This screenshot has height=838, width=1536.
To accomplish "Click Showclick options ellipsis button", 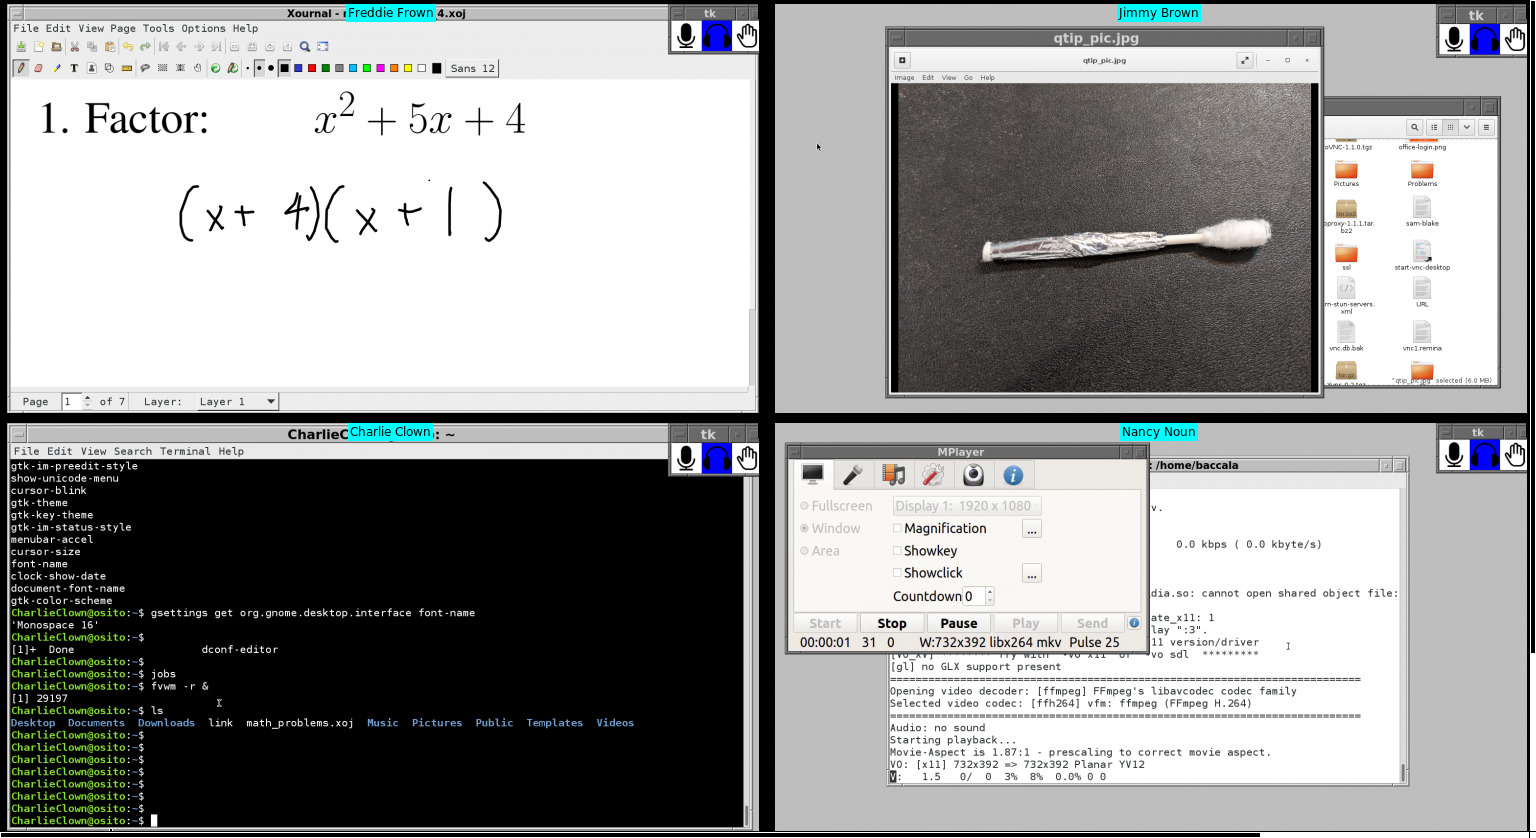I will pyautogui.click(x=1032, y=573).
